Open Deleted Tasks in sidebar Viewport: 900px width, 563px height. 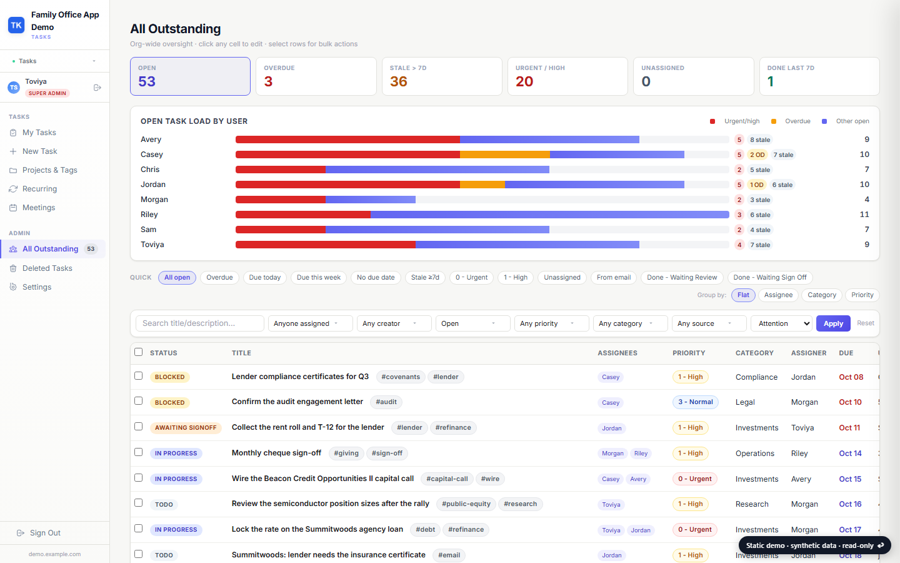[47, 269]
